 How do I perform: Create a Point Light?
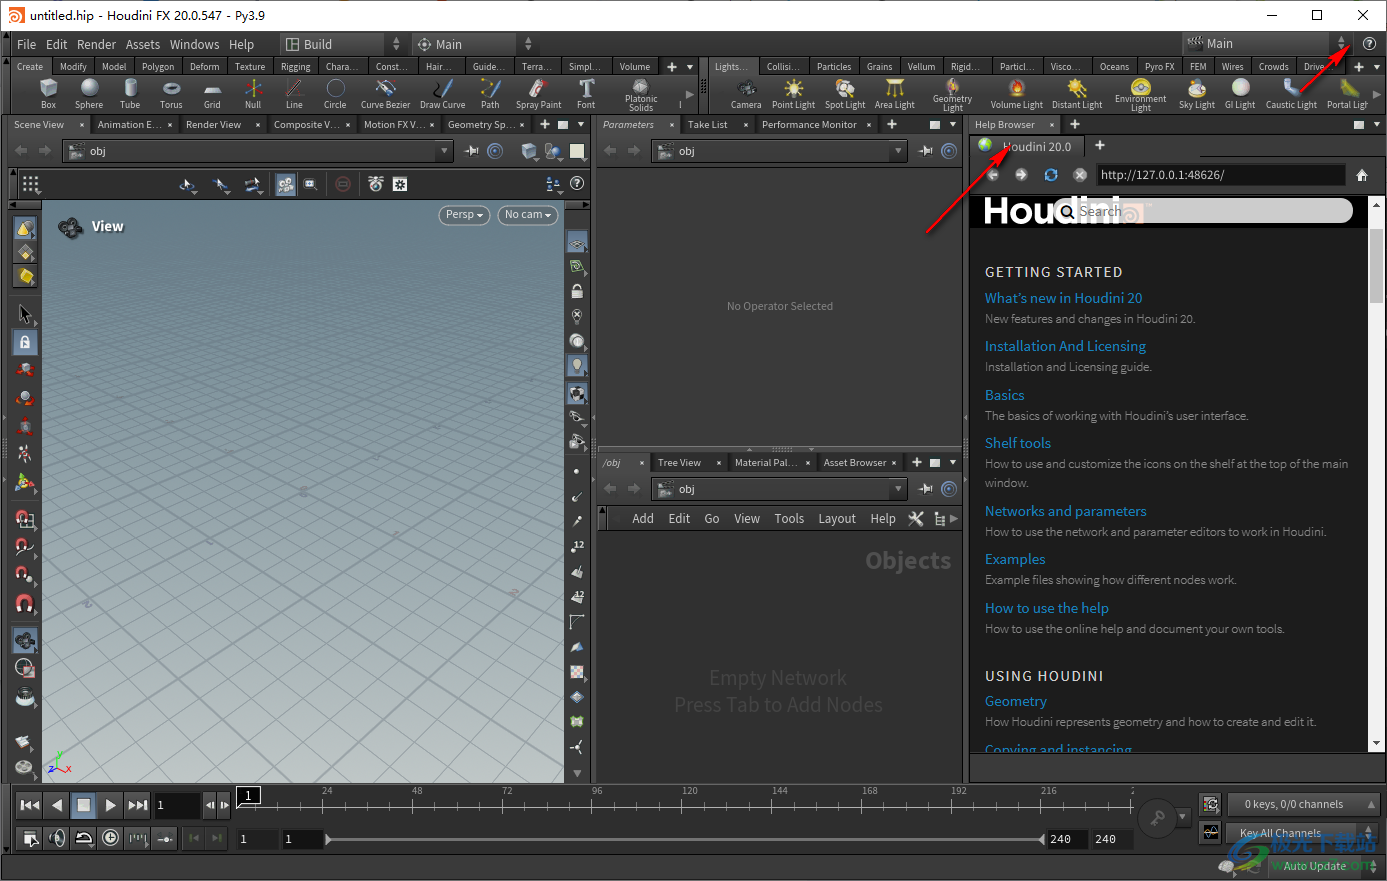click(793, 94)
